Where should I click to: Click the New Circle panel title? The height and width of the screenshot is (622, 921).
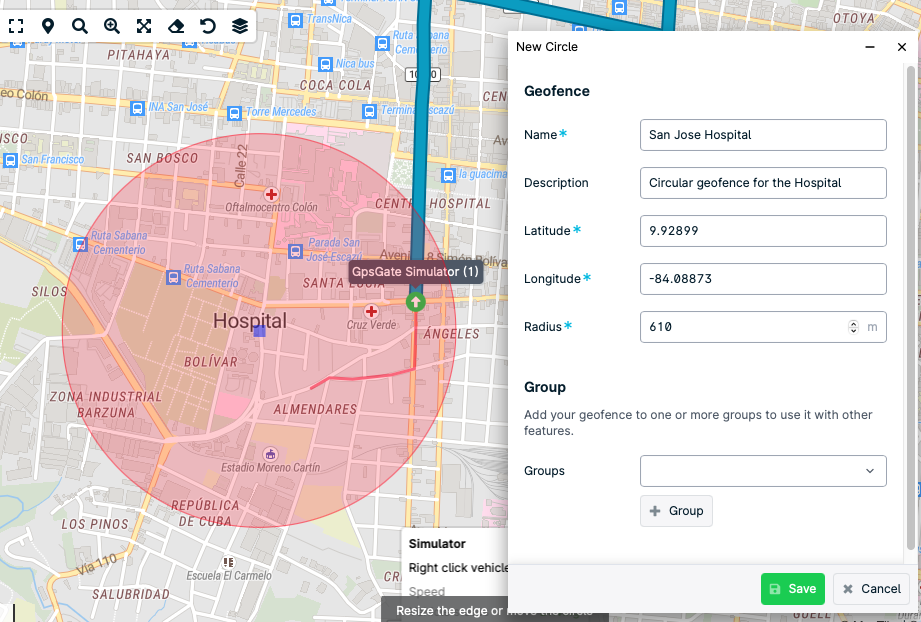(x=547, y=47)
